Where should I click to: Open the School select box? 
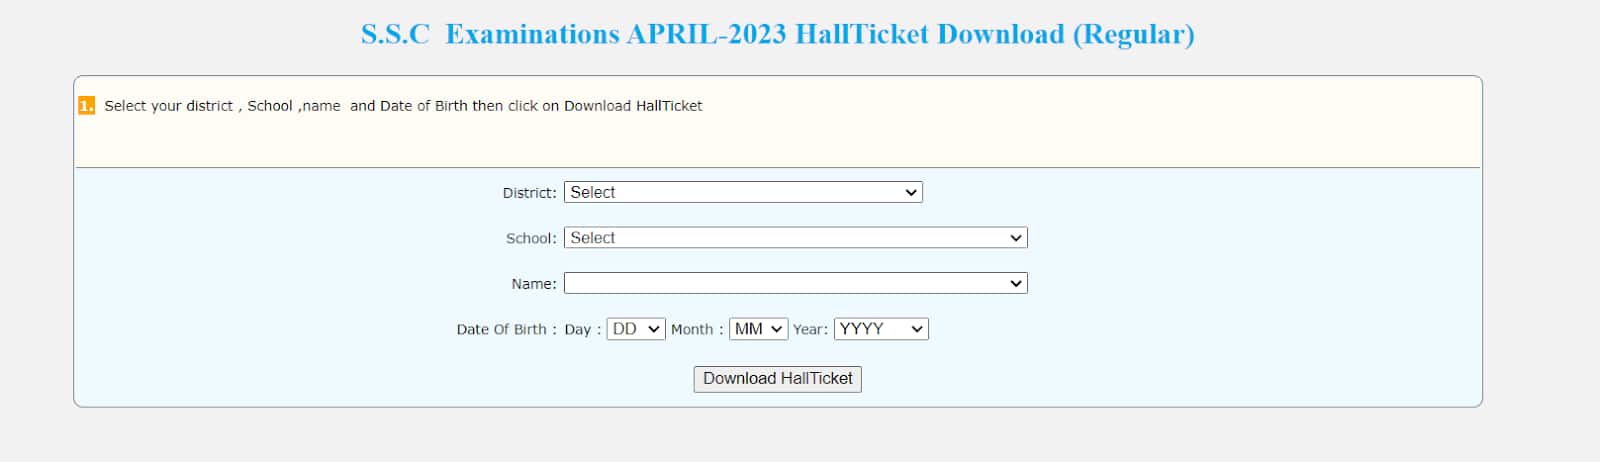(x=796, y=238)
